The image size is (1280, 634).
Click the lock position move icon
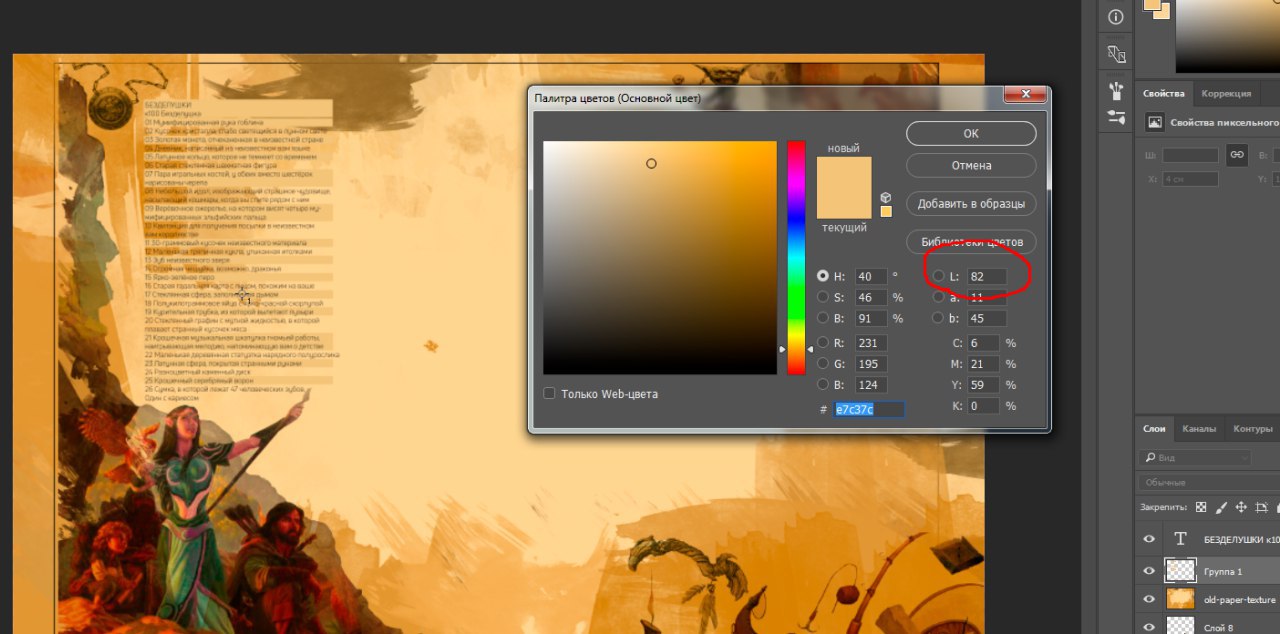1241,507
